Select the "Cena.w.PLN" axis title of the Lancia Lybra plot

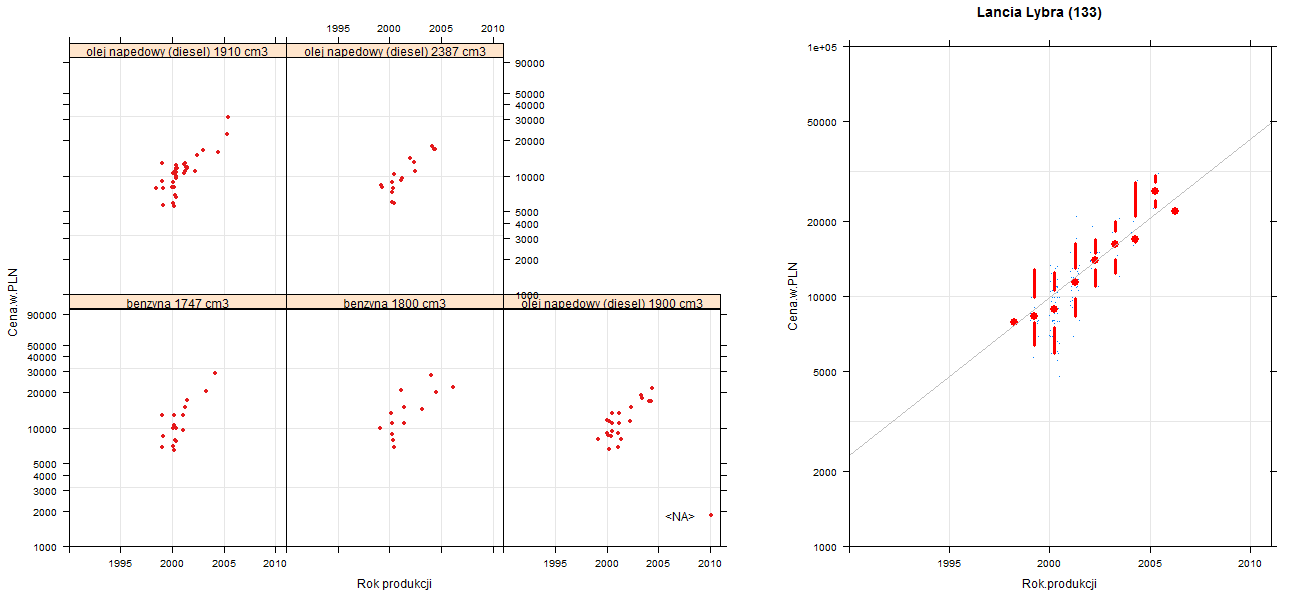point(793,296)
